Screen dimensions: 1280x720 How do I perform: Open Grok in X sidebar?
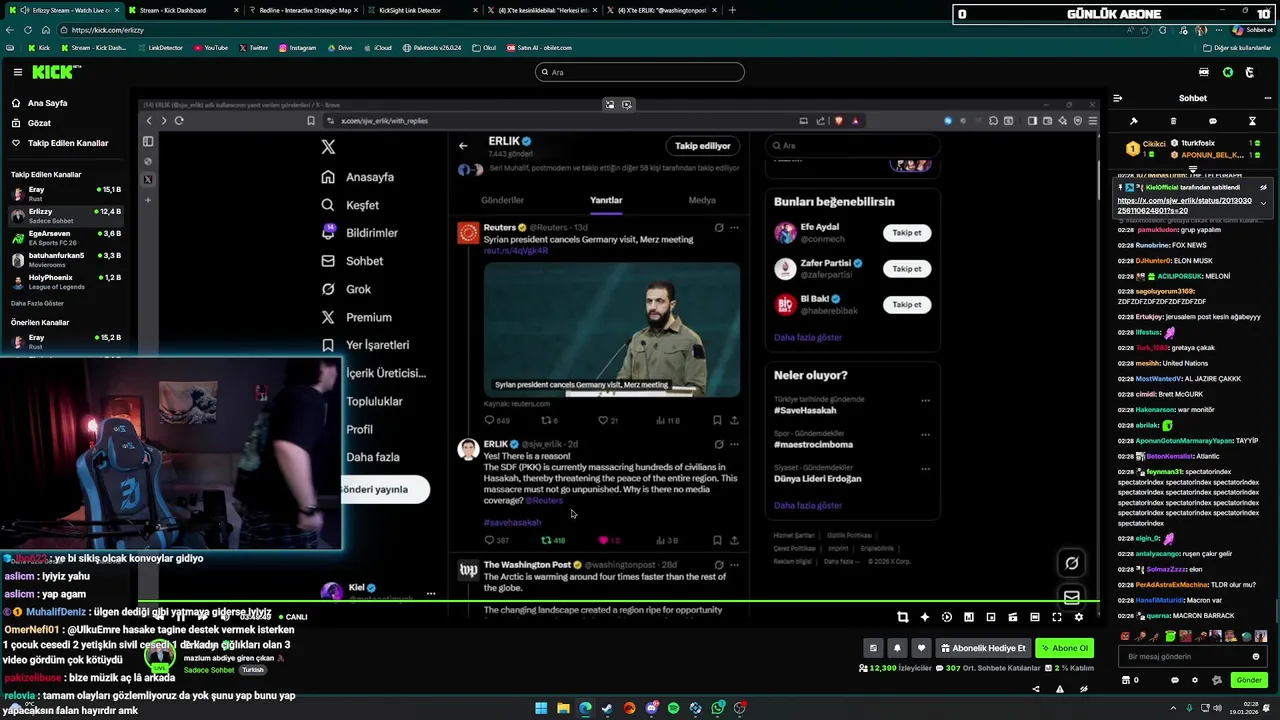pyautogui.click(x=346, y=289)
